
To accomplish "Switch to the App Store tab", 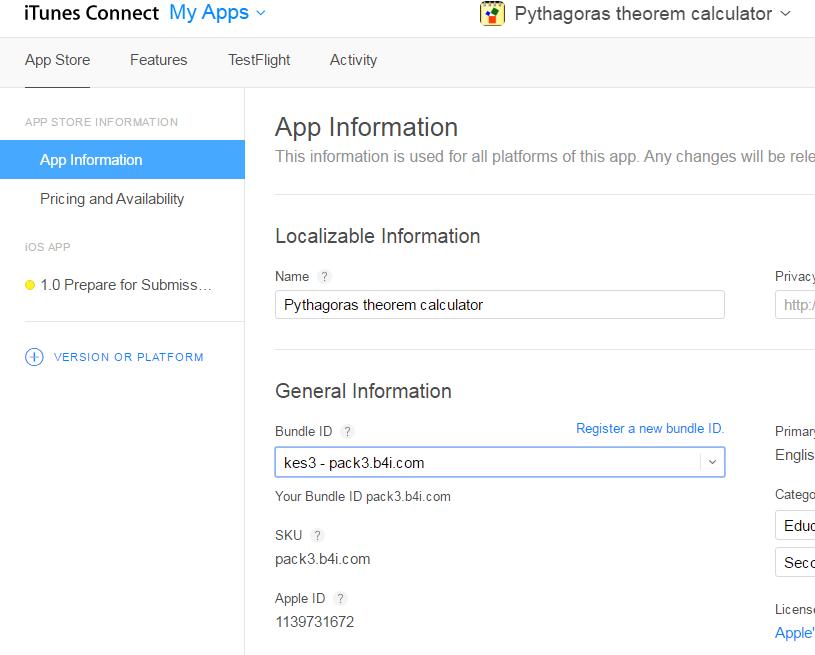I will click(57, 60).
